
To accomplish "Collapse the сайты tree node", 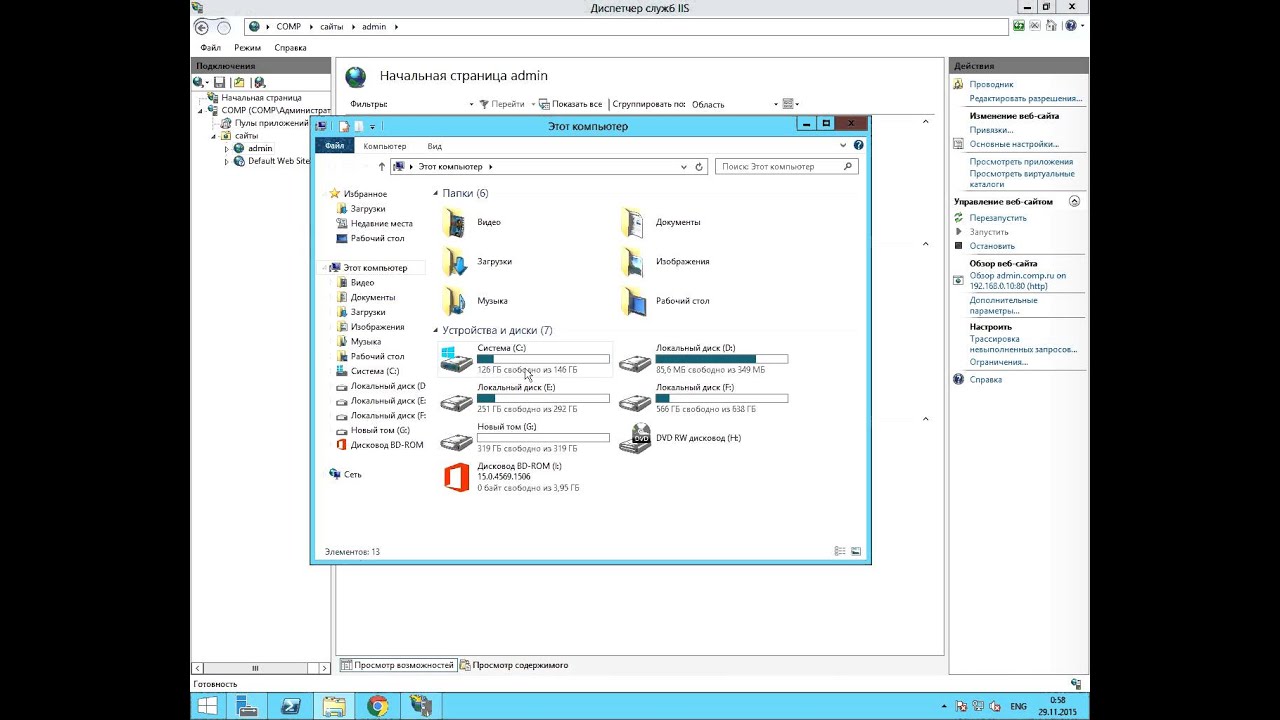I will [x=213, y=136].
